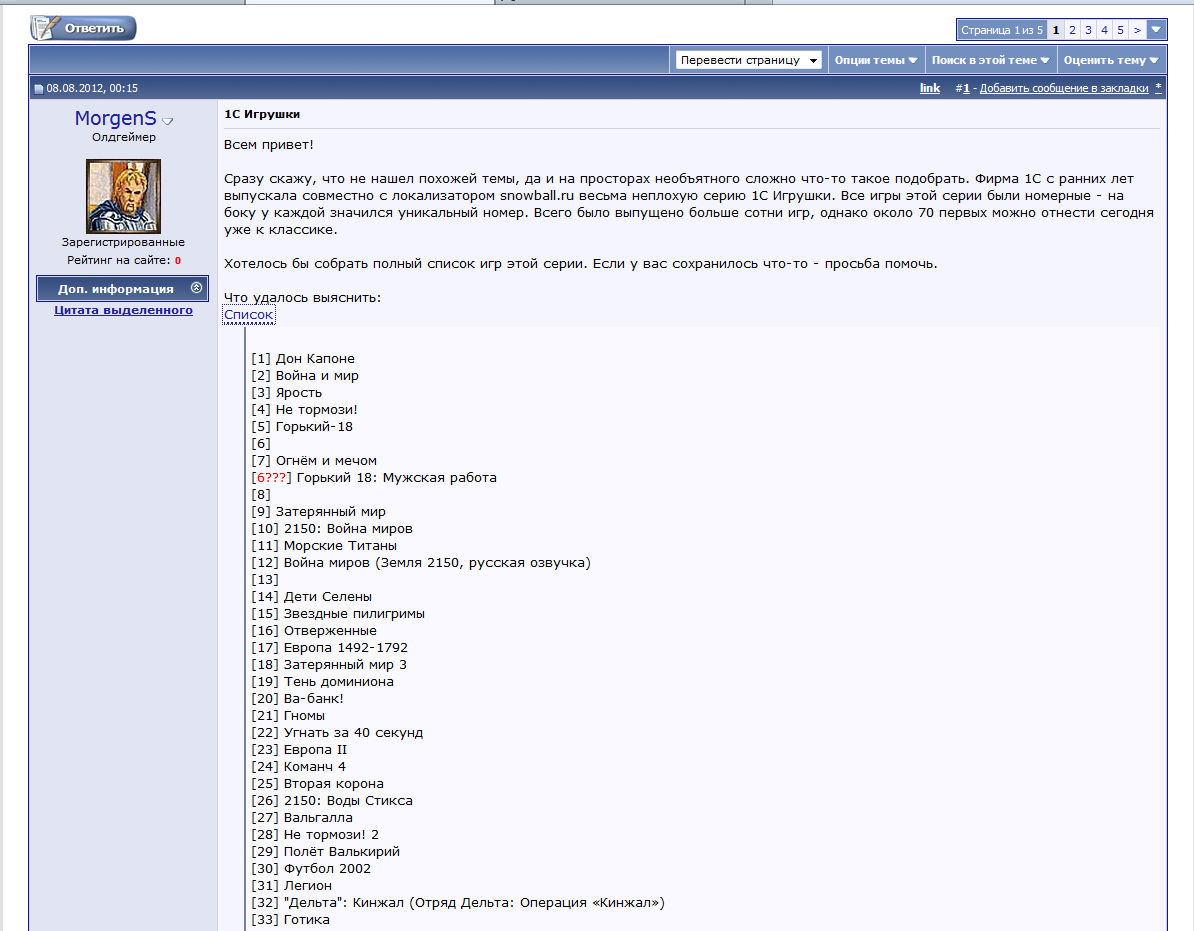Viewport: 1194px width, 931px height.
Task: Open page 2 of the thread
Action: coord(1072,30)
